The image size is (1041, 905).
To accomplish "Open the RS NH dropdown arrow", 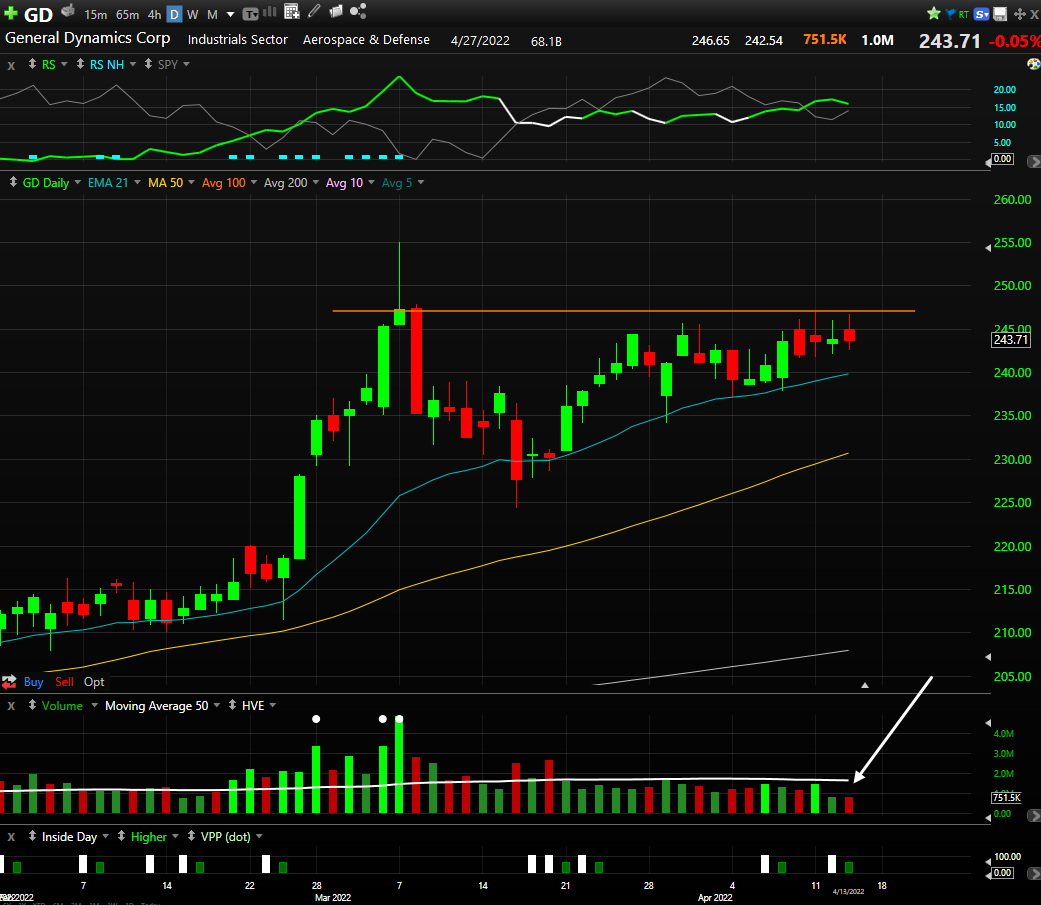I will 133,64.
